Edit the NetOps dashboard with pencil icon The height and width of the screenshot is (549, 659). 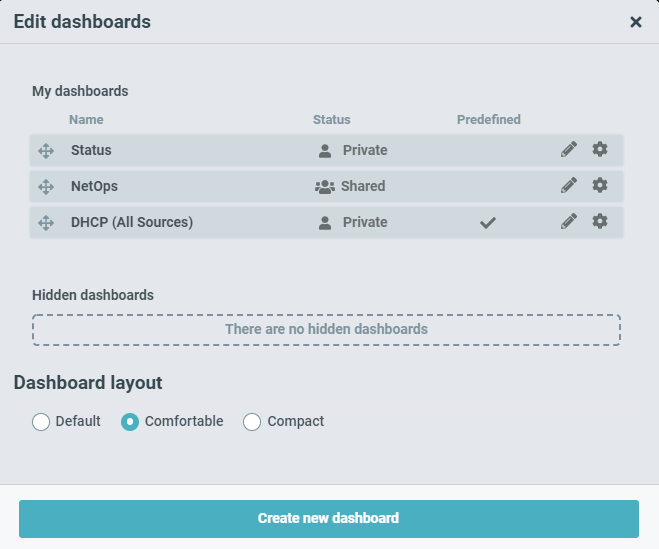click(569, 186)
